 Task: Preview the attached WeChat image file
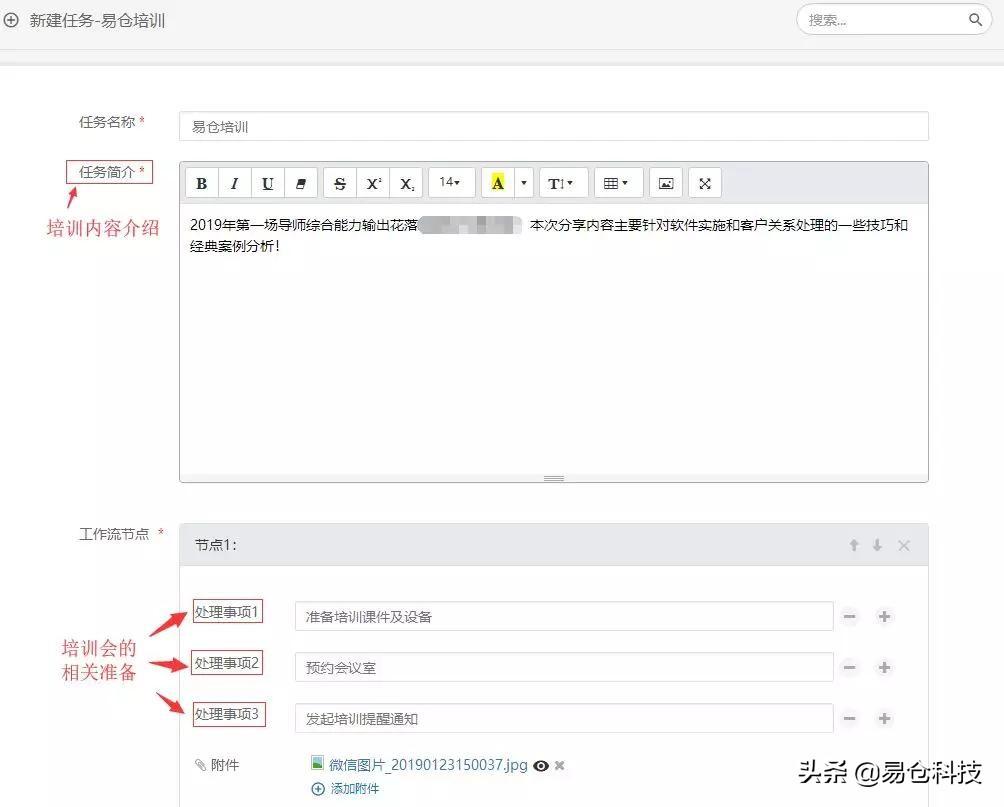[x=540, y=765]
